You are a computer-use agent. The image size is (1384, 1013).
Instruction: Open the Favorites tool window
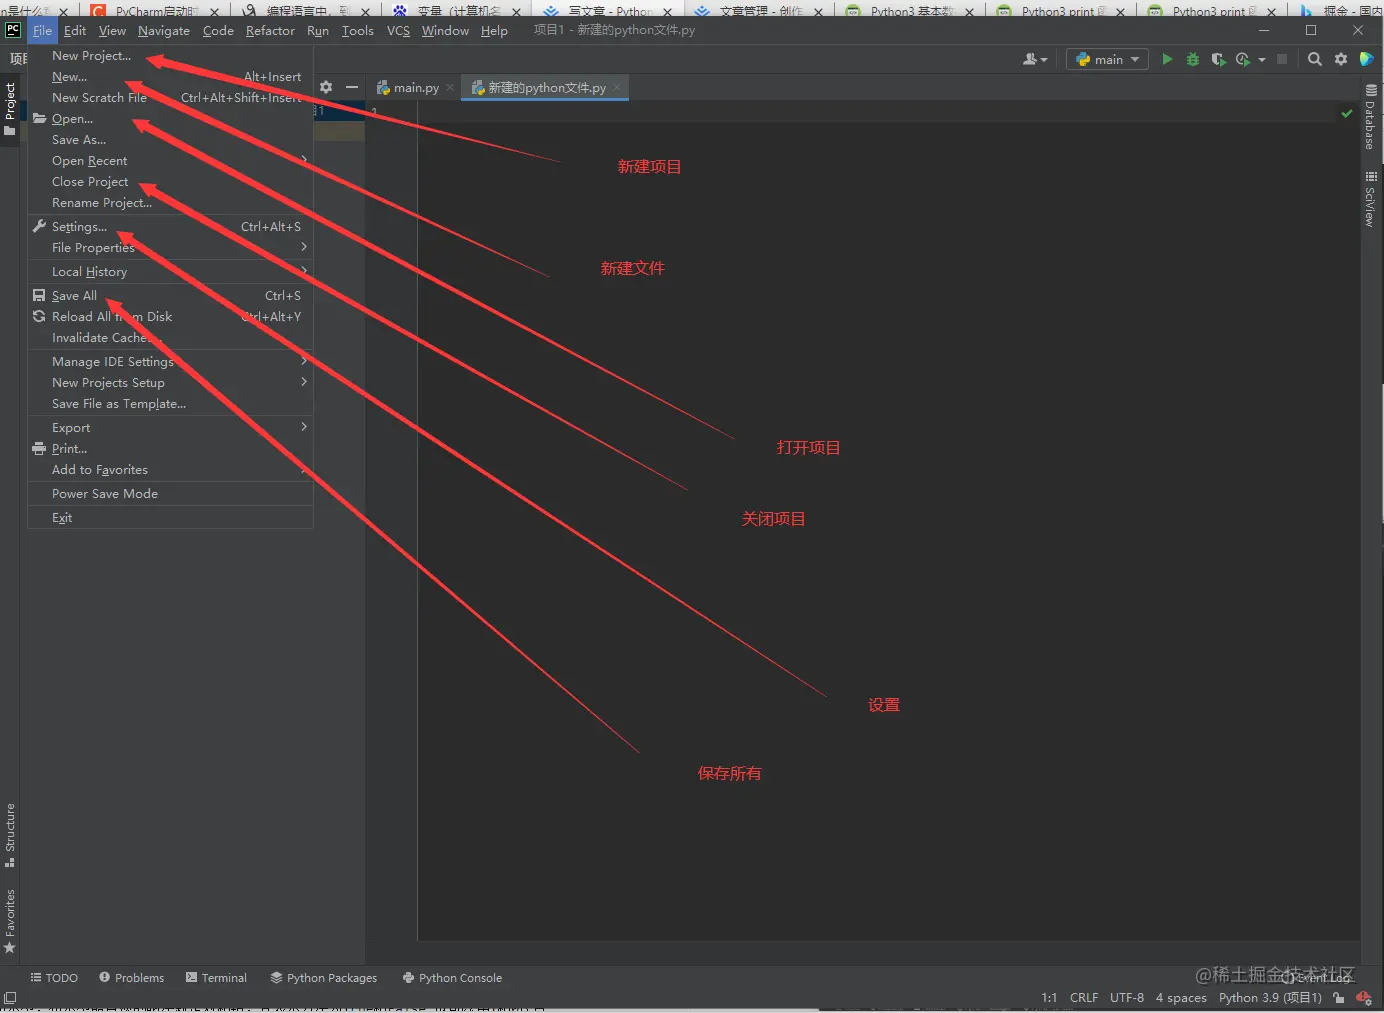click(10, 920)
